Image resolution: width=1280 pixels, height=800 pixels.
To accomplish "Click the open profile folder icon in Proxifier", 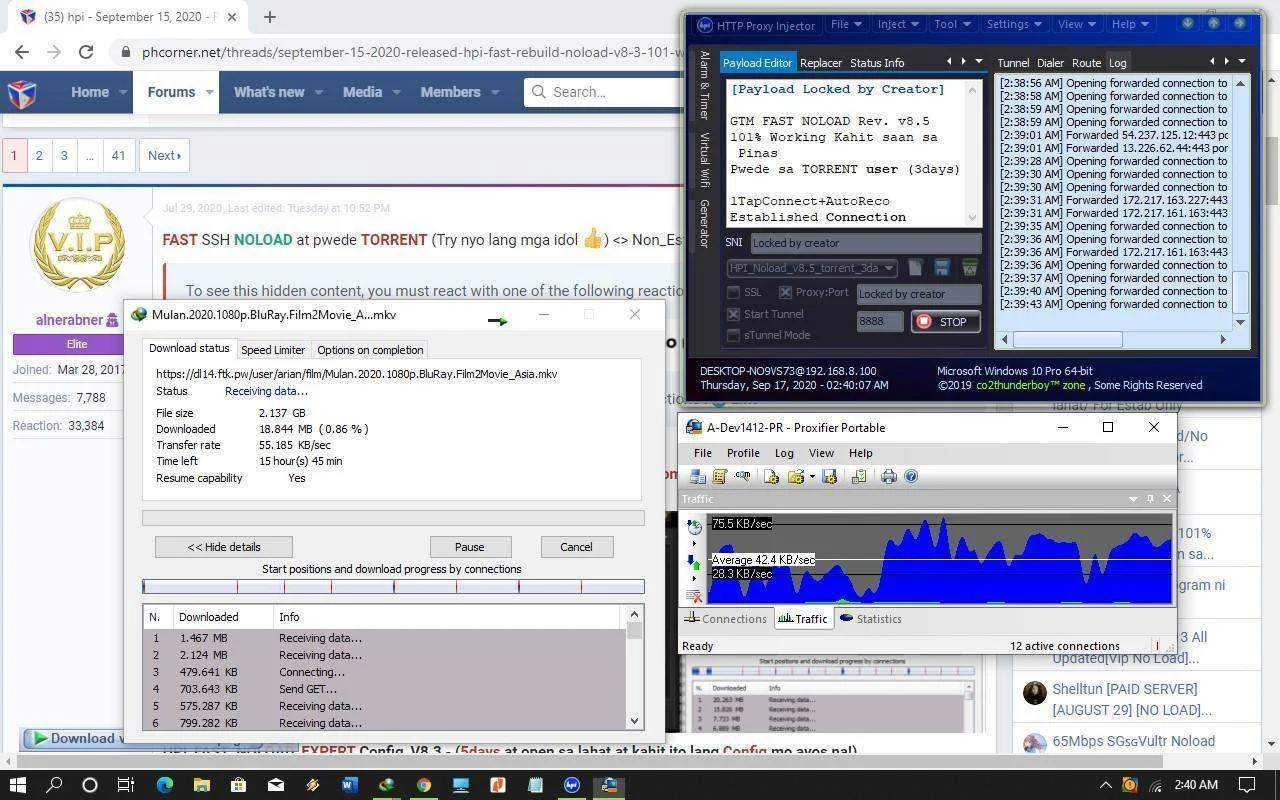I will [x=796, y=477].
